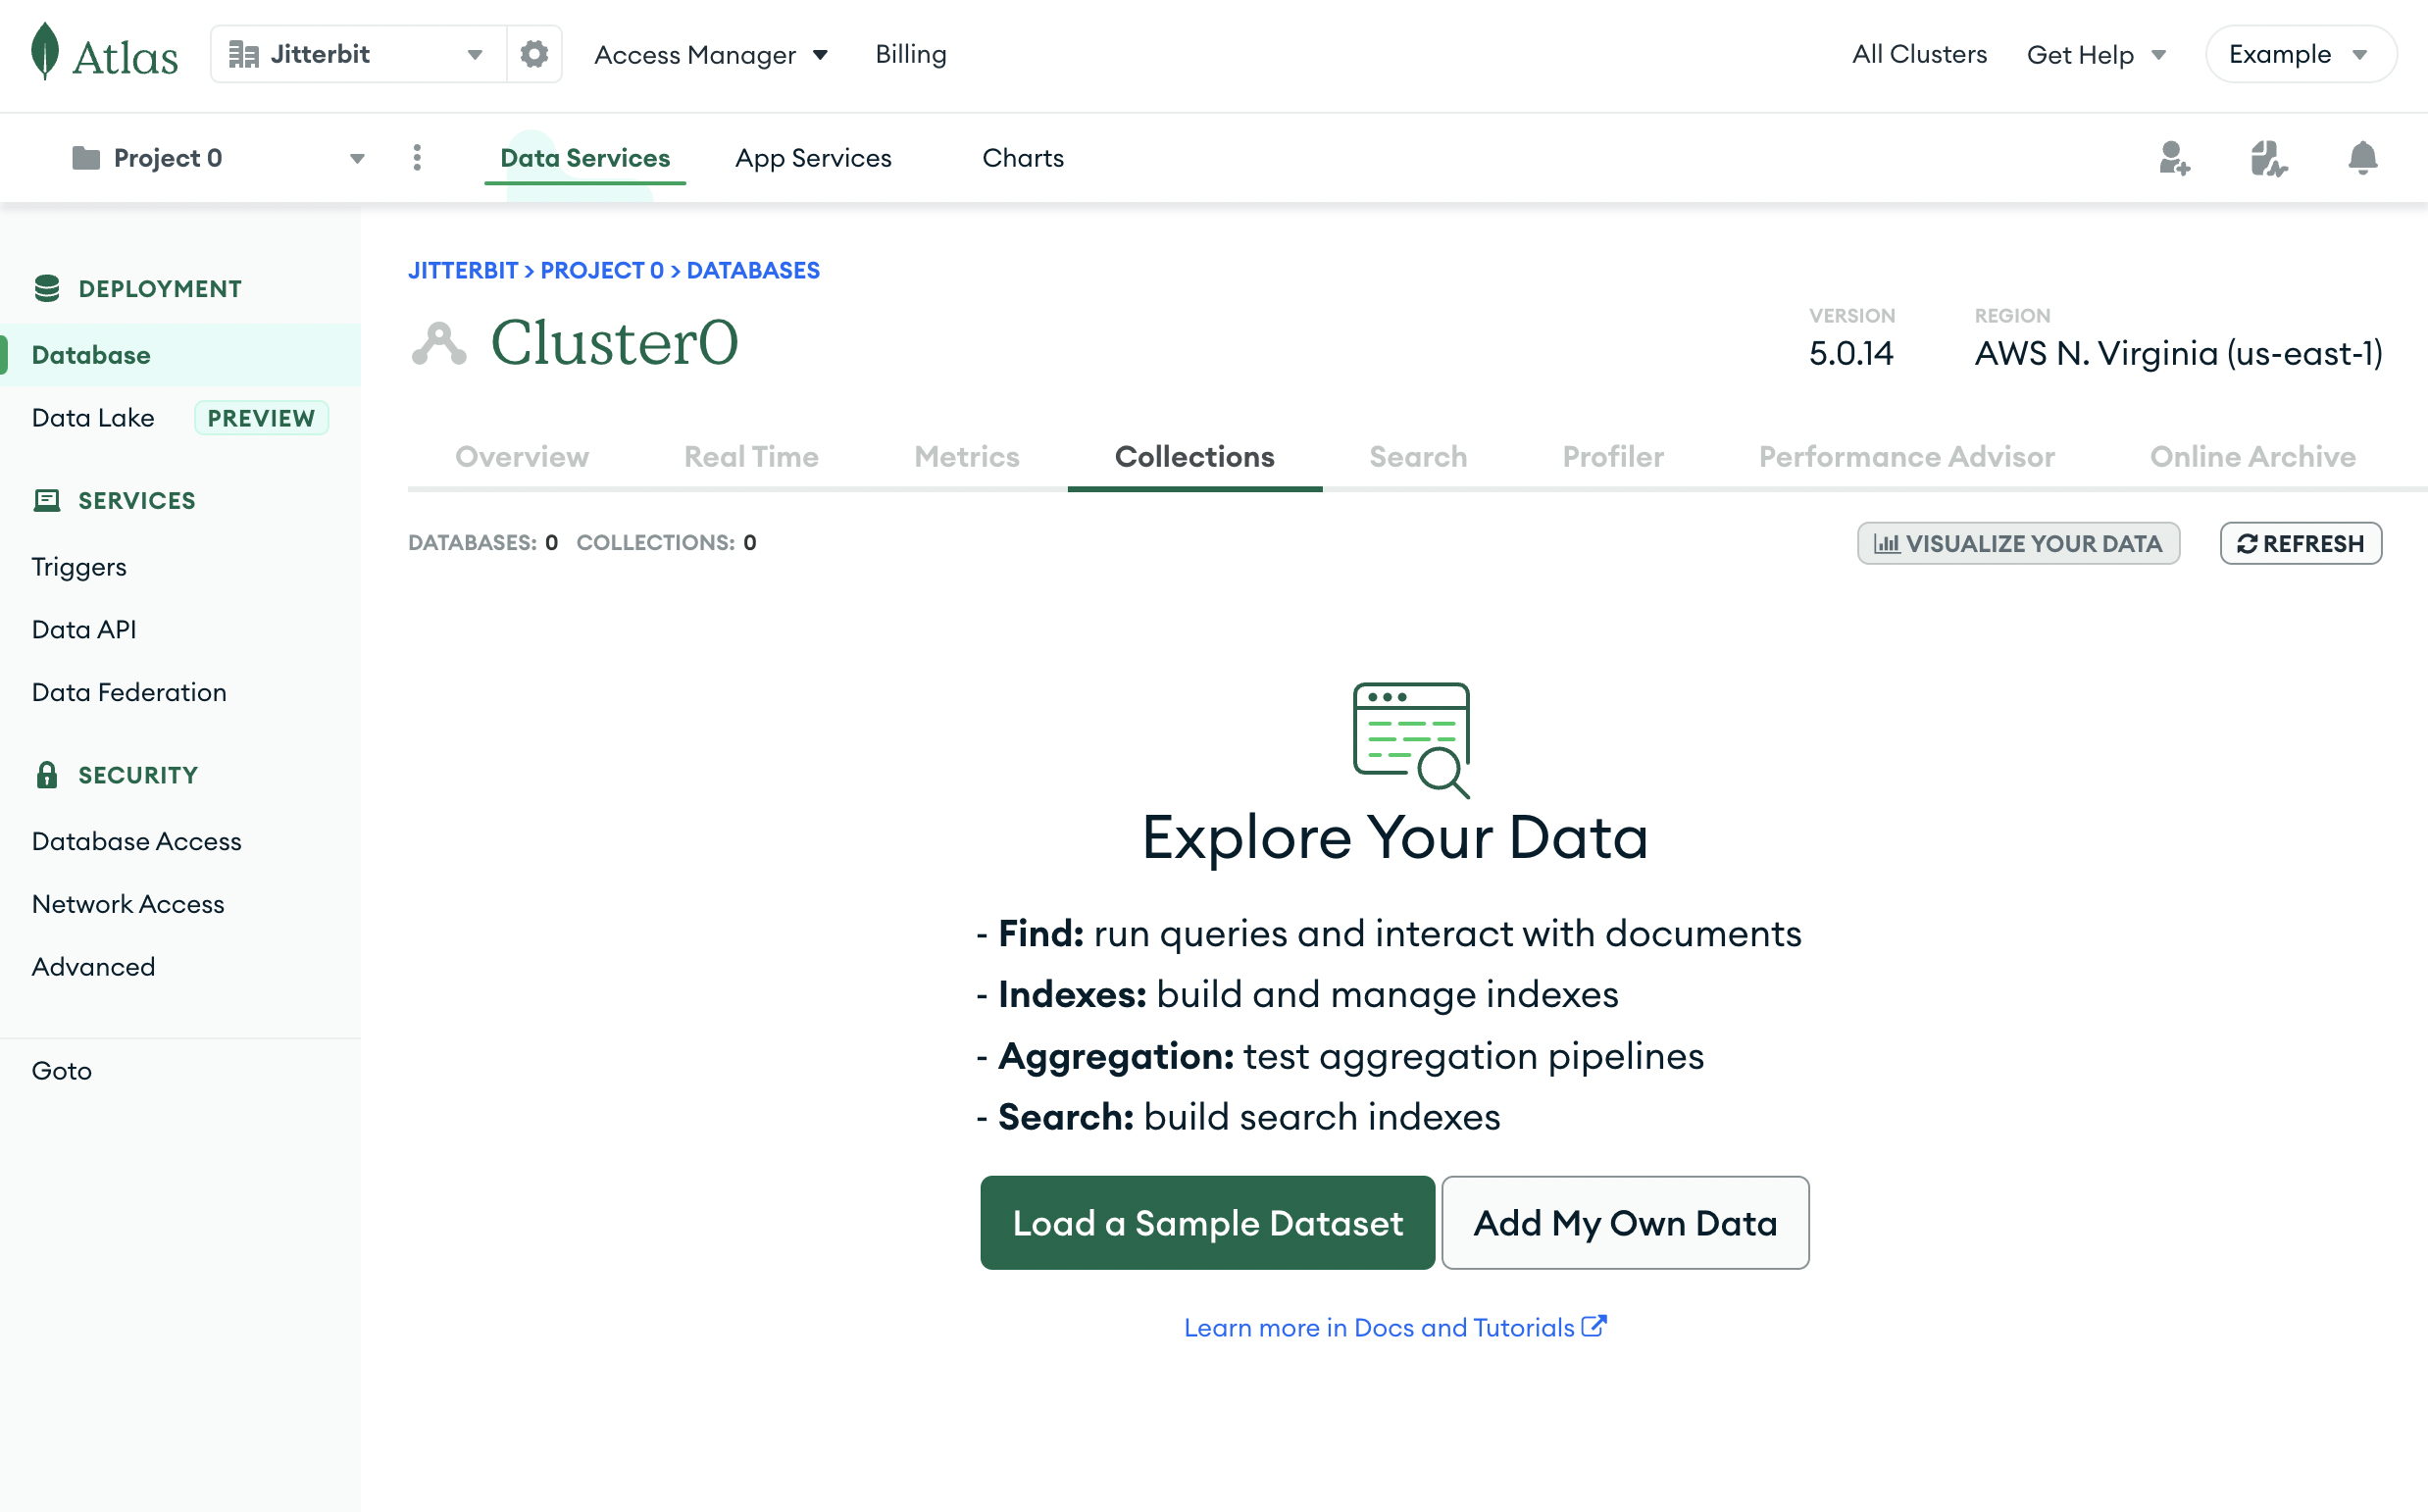This screenshot has width=2428, height=1512.
Task: Click the Services section icon
Action: click(47, 500)
